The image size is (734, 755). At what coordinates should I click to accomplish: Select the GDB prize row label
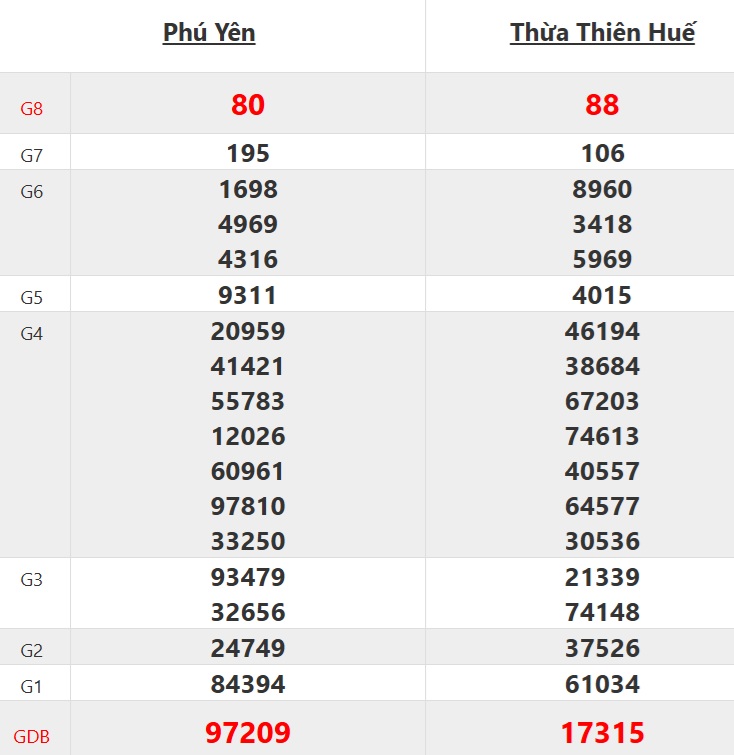pos(32,737)
